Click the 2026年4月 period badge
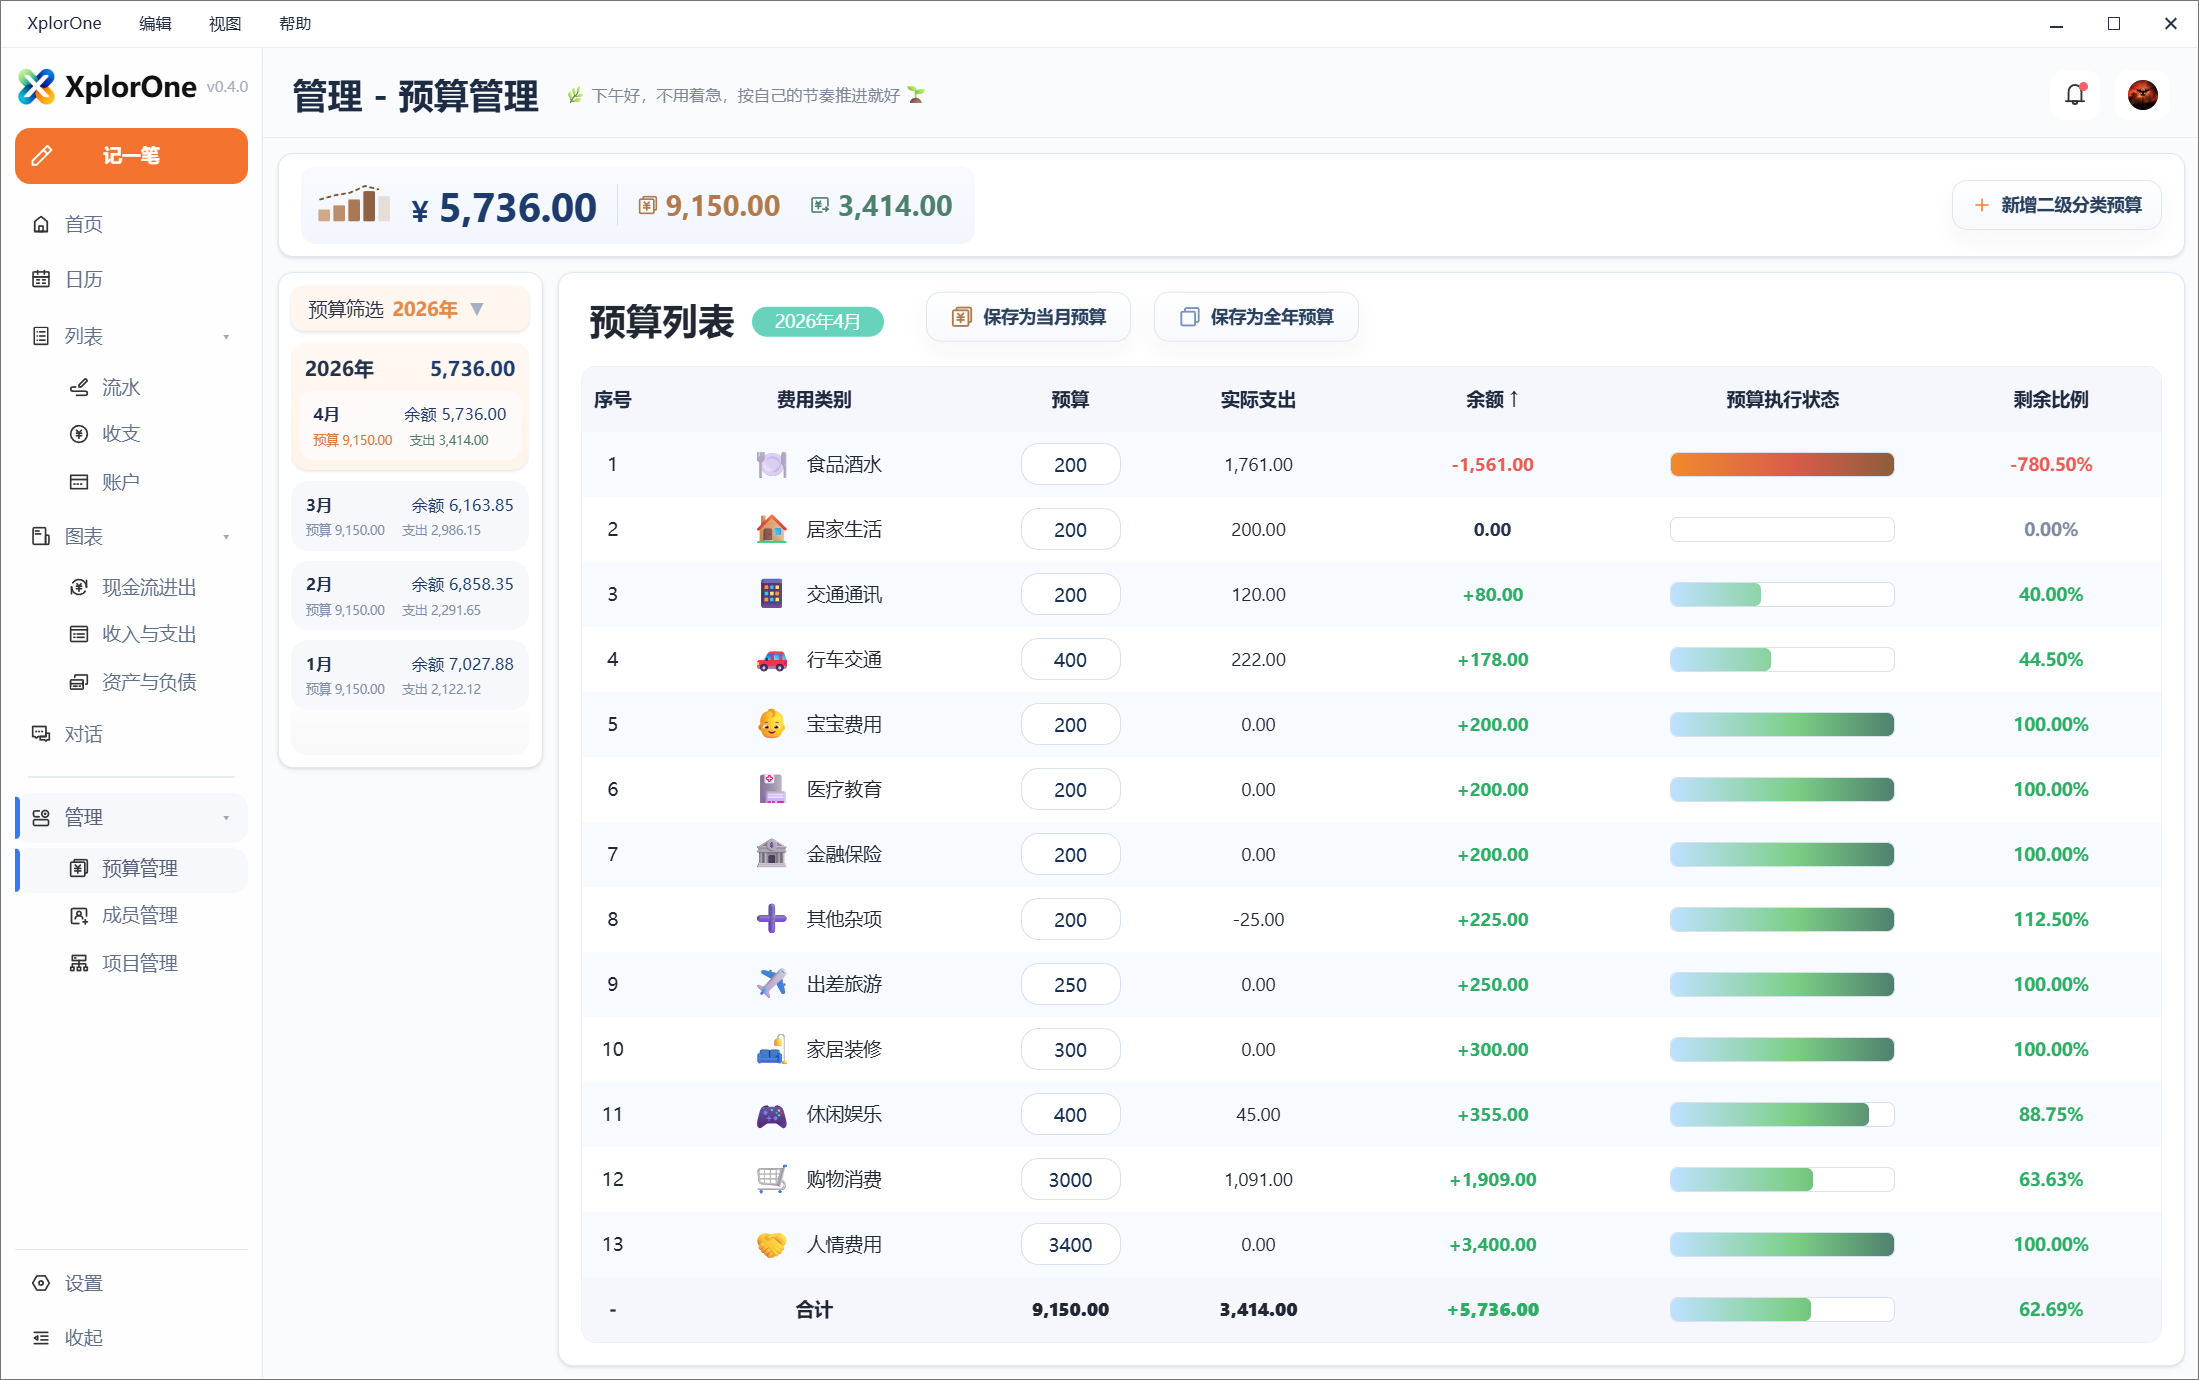Viewport: 2199px width, 1380px height. tap(817, 321)
